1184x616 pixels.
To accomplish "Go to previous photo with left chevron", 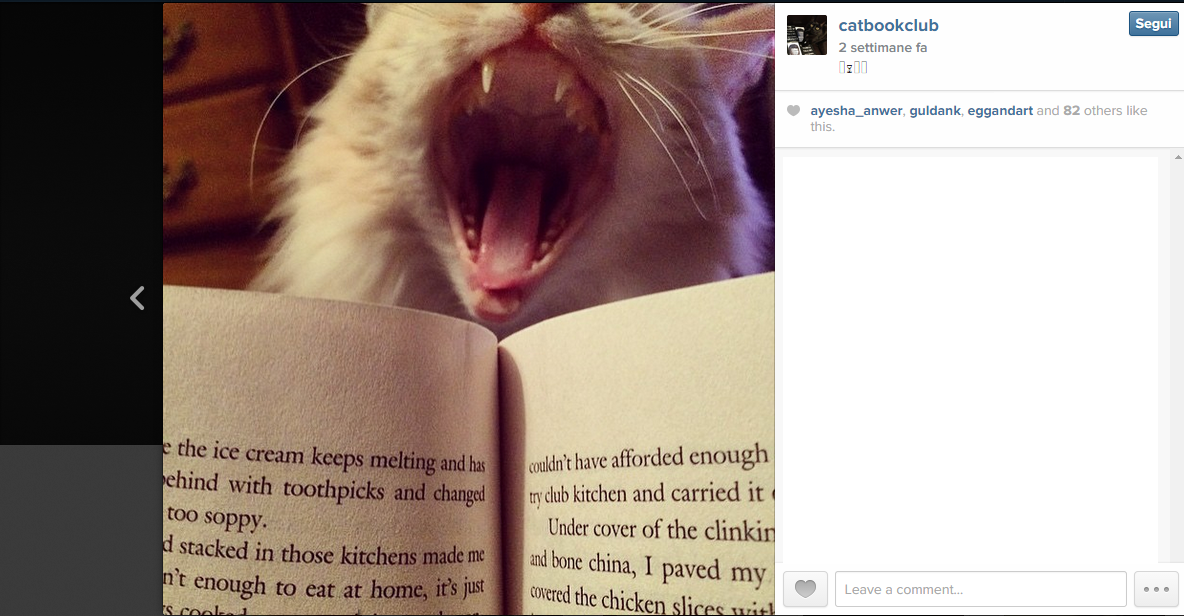I will pyautogui.click(x=137, y=298).
